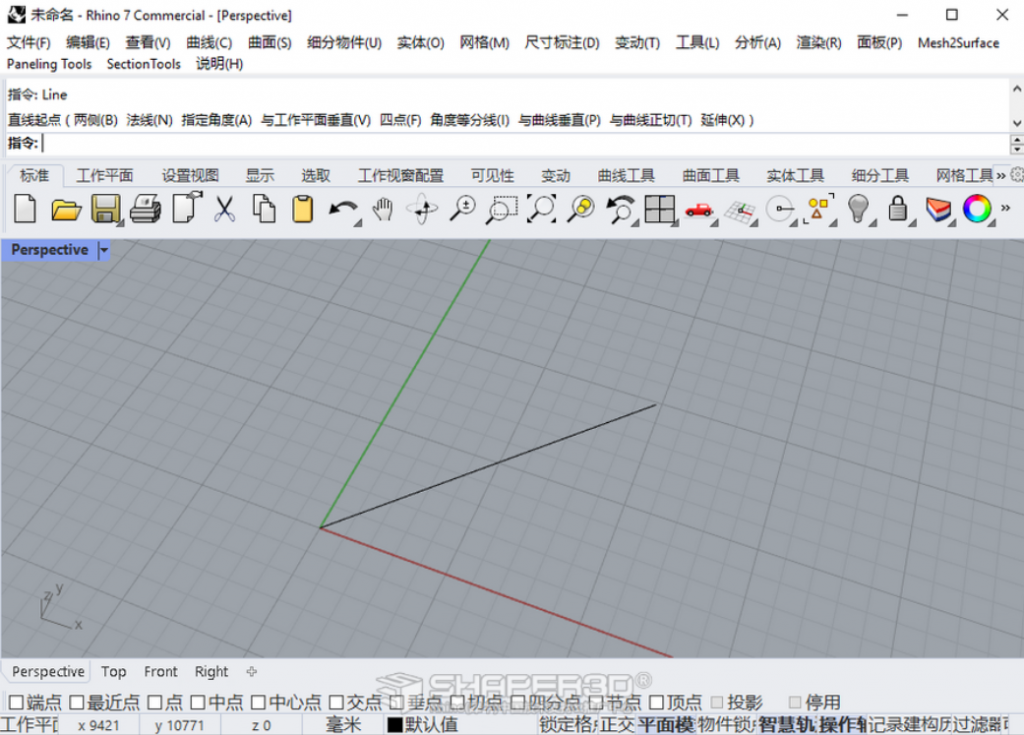
Task: Click the Print icon
Action: (146, 209)
